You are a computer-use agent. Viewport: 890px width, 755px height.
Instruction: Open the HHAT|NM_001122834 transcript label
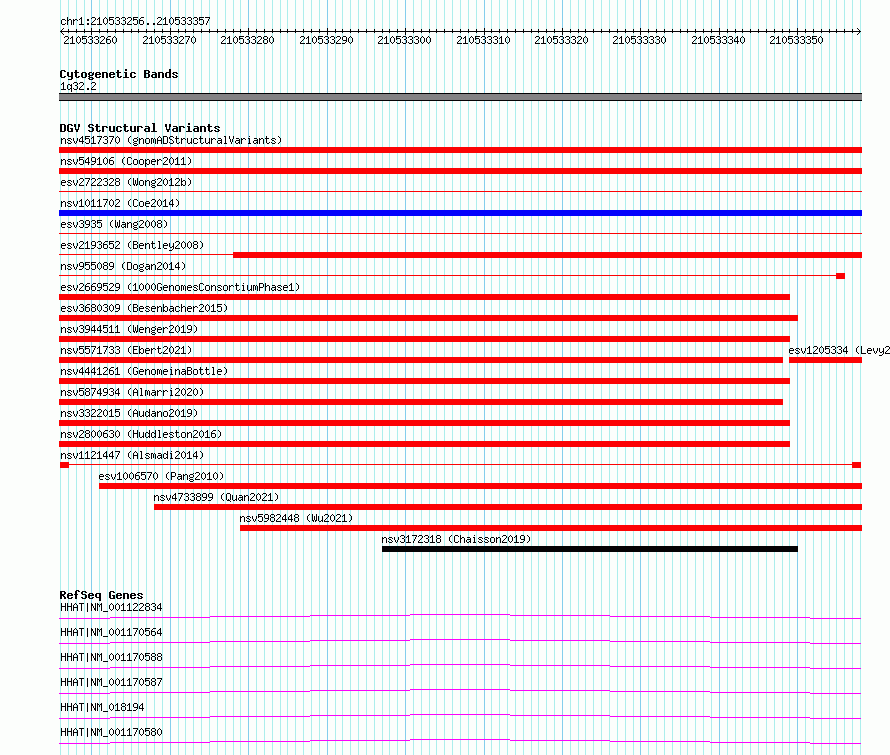pyautogui.click(x=111, y=607)
